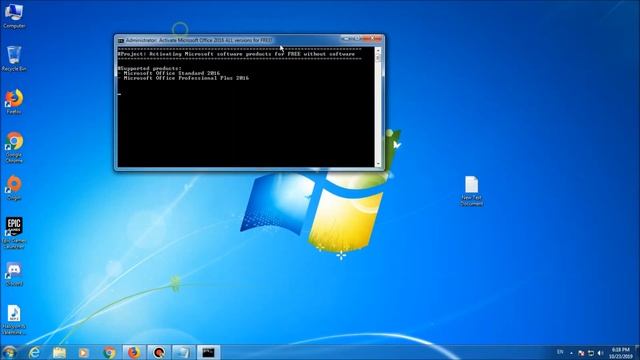Open the EN language bar indicator
640x360 pixels.
pos(560,352)
